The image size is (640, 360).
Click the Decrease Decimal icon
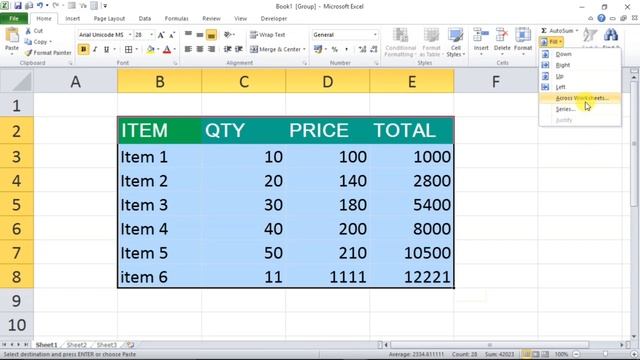tap(373, 49)
